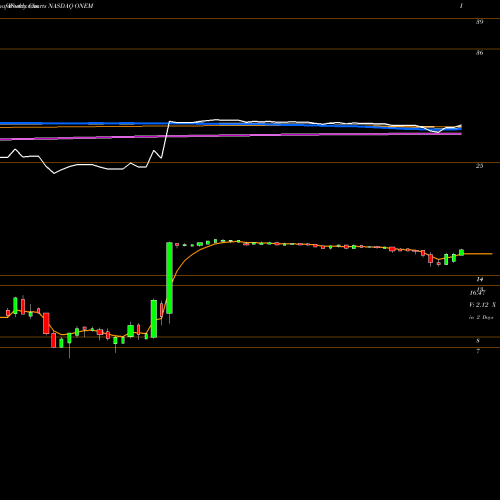Click the last green candlestick on chart

[x=462, y=252]
